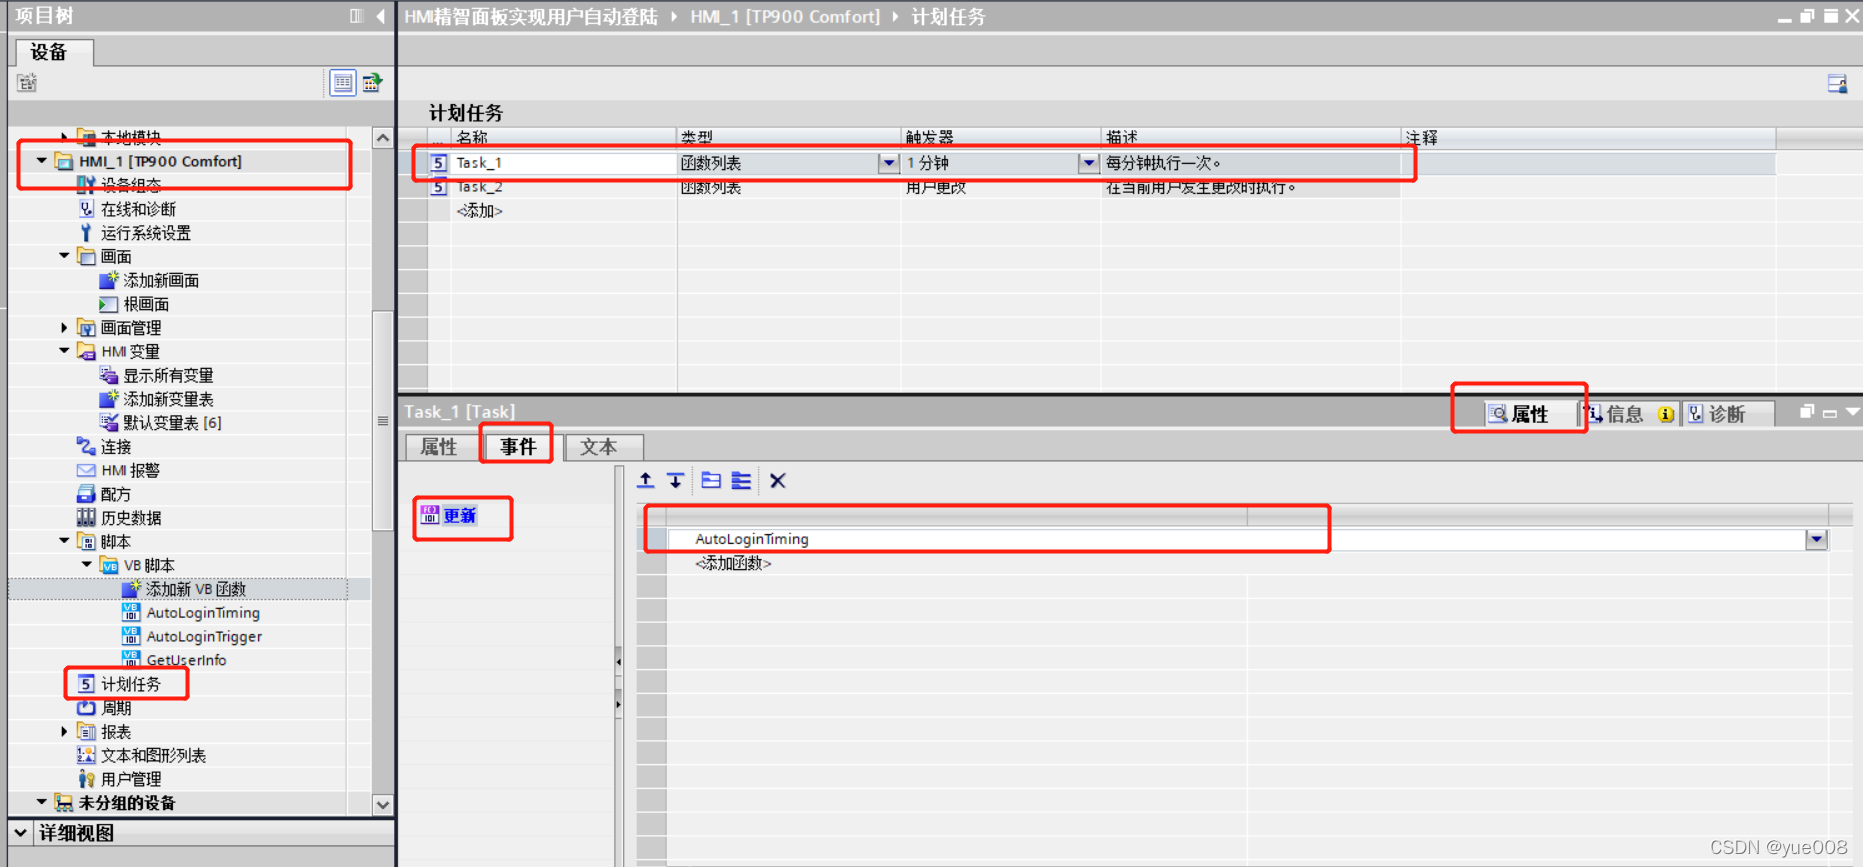Collapse the project tree panel arrow
This screenshot has width=1863, height=867.
(x=381, y=16)
